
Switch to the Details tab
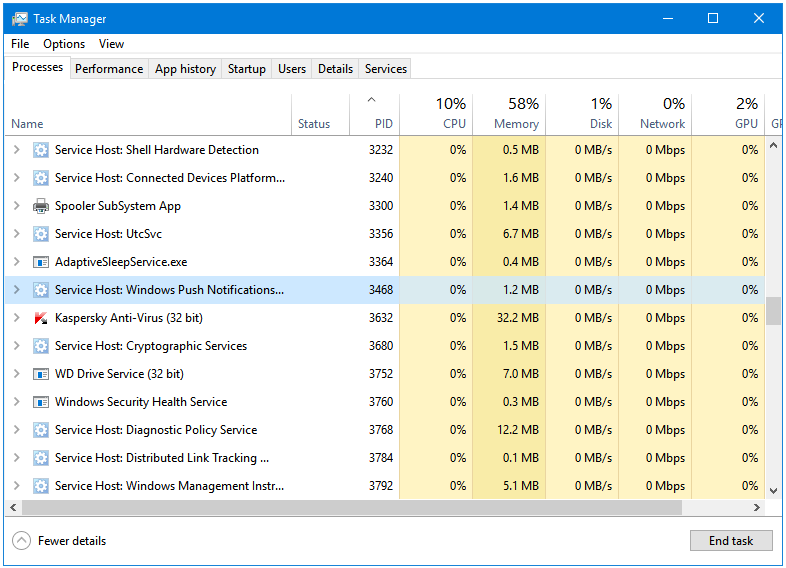335,69
